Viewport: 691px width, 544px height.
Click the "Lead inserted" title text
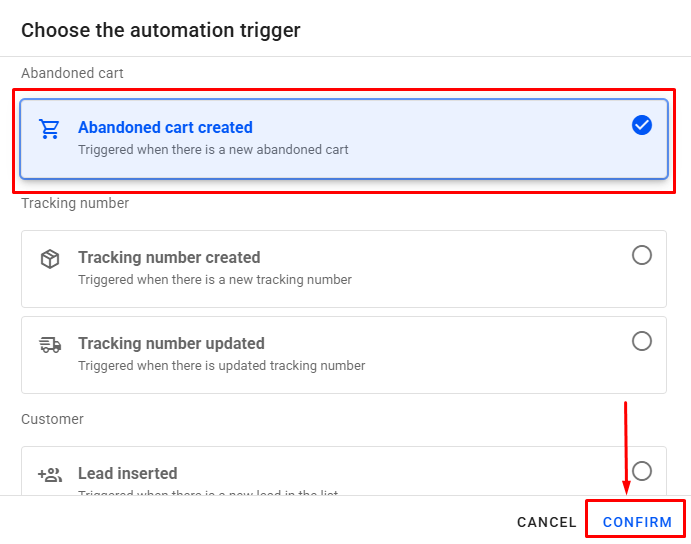[x=127, y=473]
